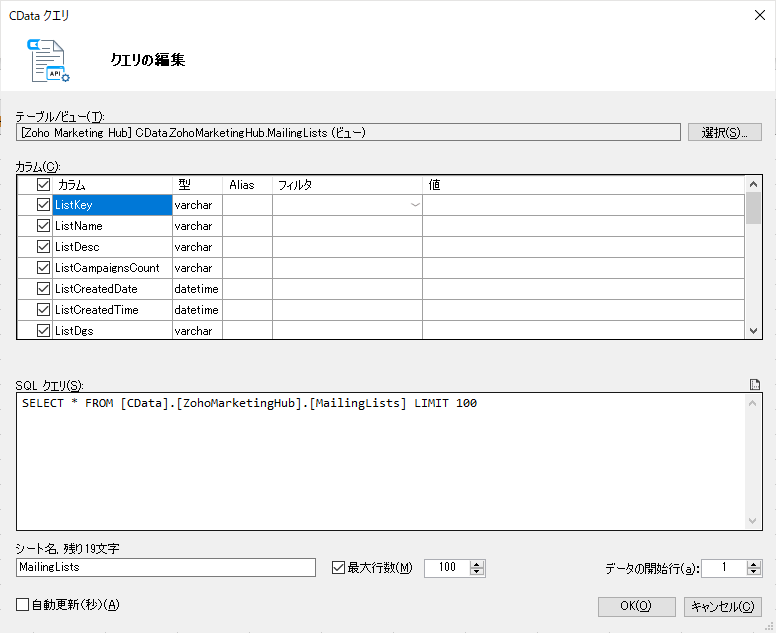The width and height of the screenshot is (776, 633).
Task: Enable the 自動更新(秒) checkbox
Action: click(22, 604)
